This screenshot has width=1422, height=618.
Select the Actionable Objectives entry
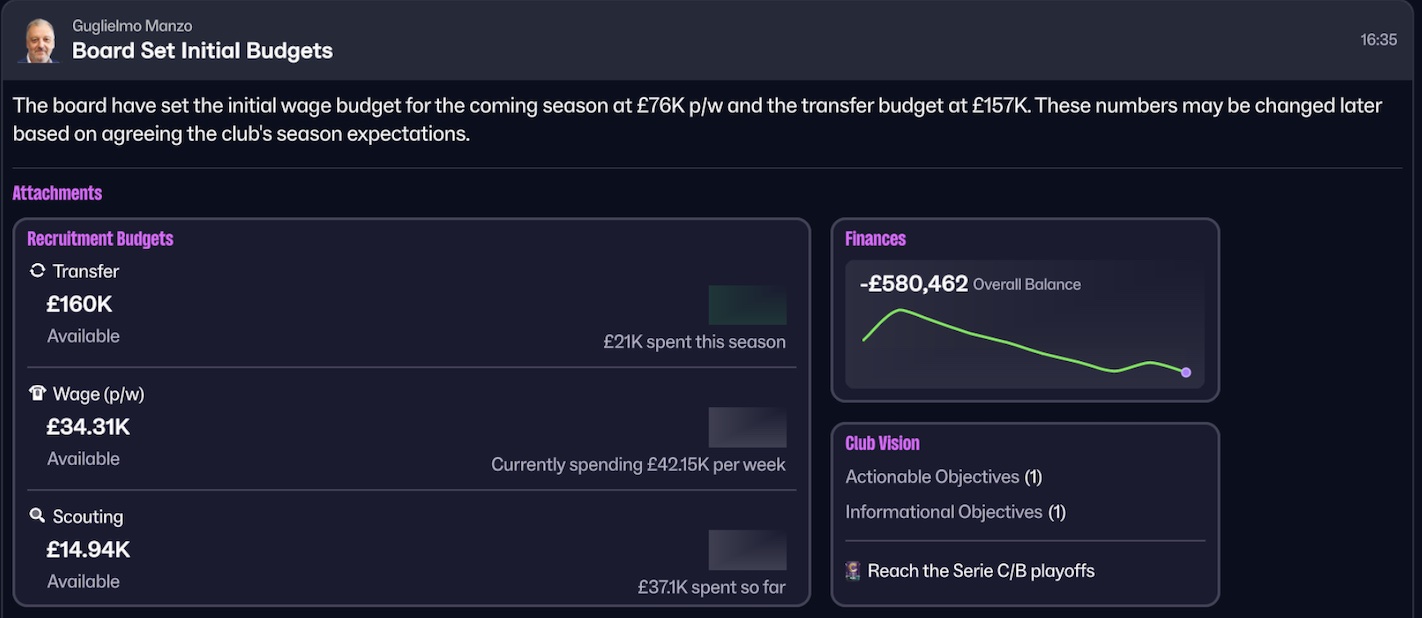[x=943, y=477]
